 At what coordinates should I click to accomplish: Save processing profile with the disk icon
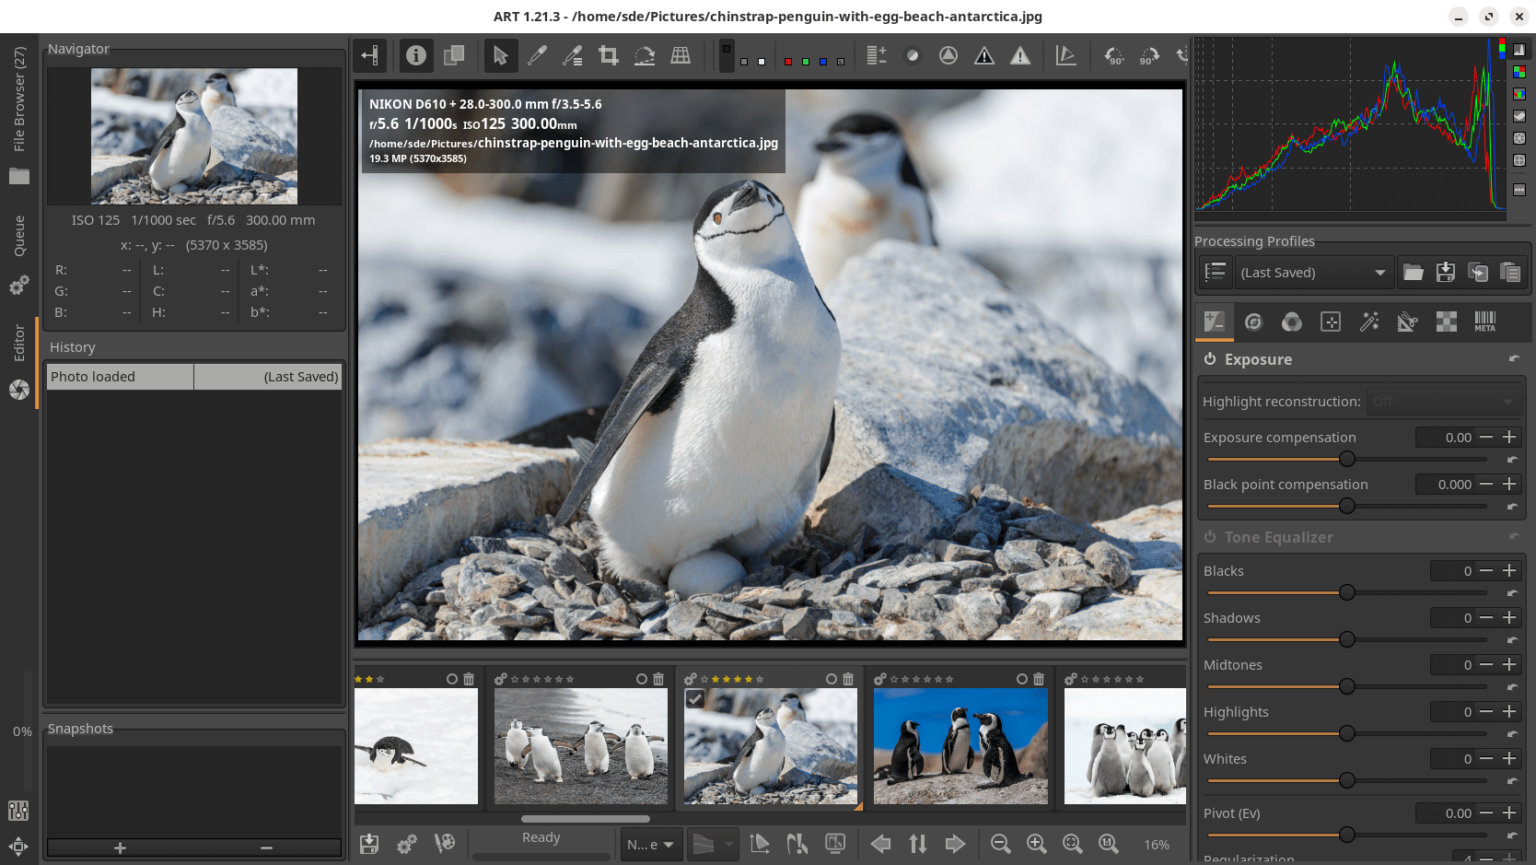pyautogui.click(x=1445, y=272)
